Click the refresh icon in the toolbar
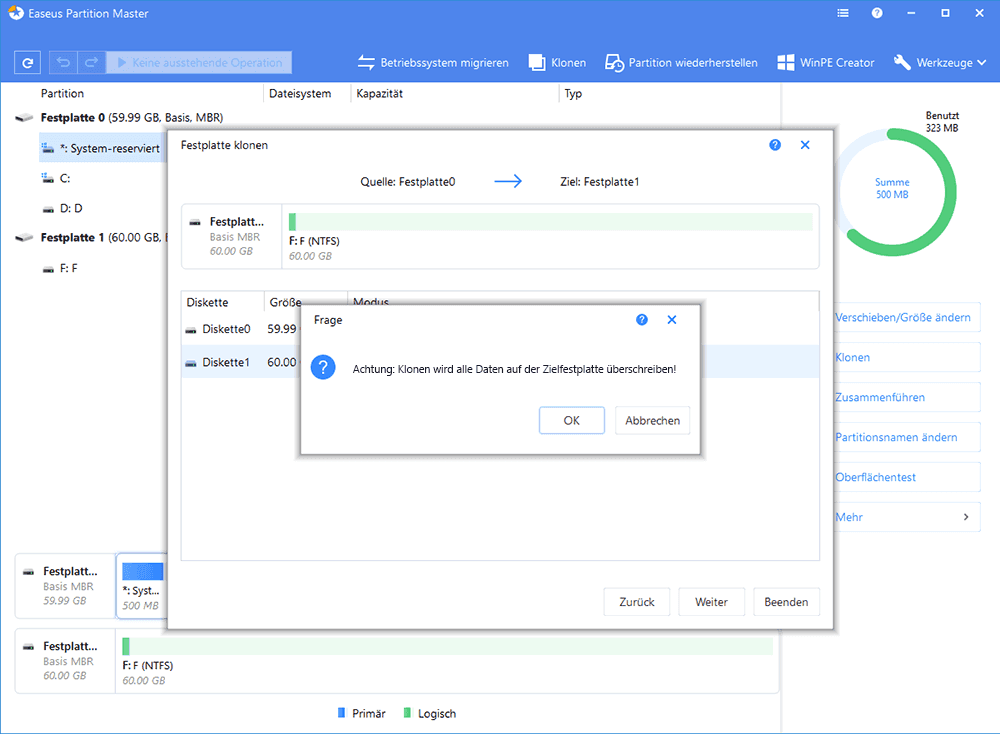1000x734 pixels. (27, 62)
